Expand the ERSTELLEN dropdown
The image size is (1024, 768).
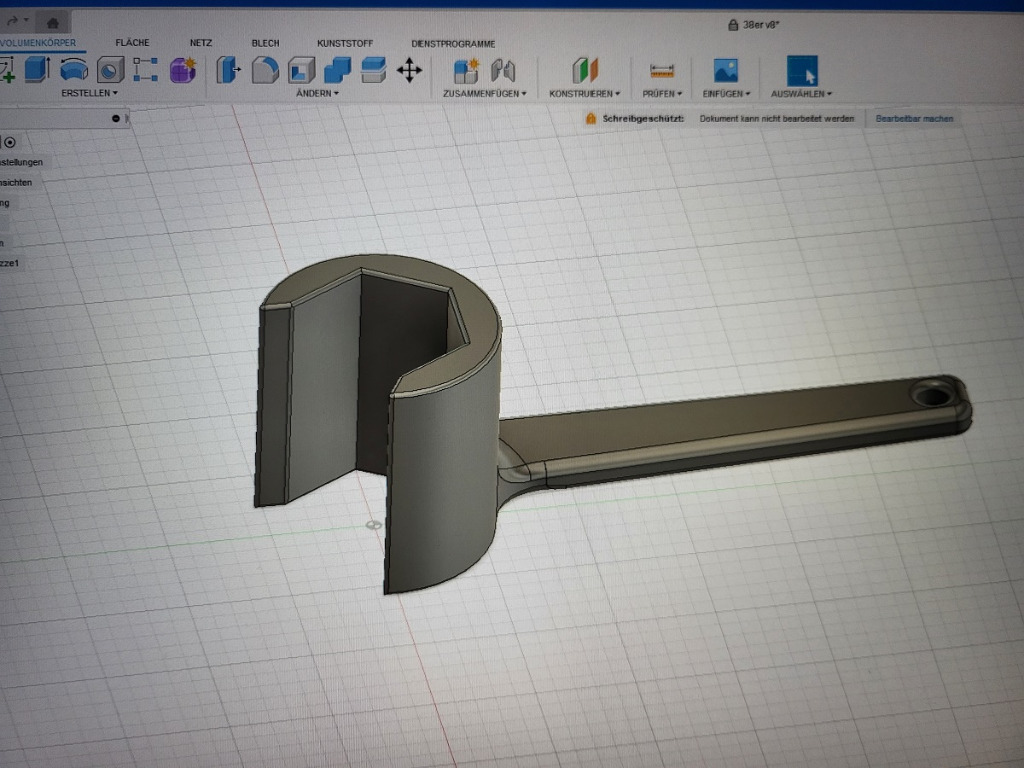click(89, 93)
